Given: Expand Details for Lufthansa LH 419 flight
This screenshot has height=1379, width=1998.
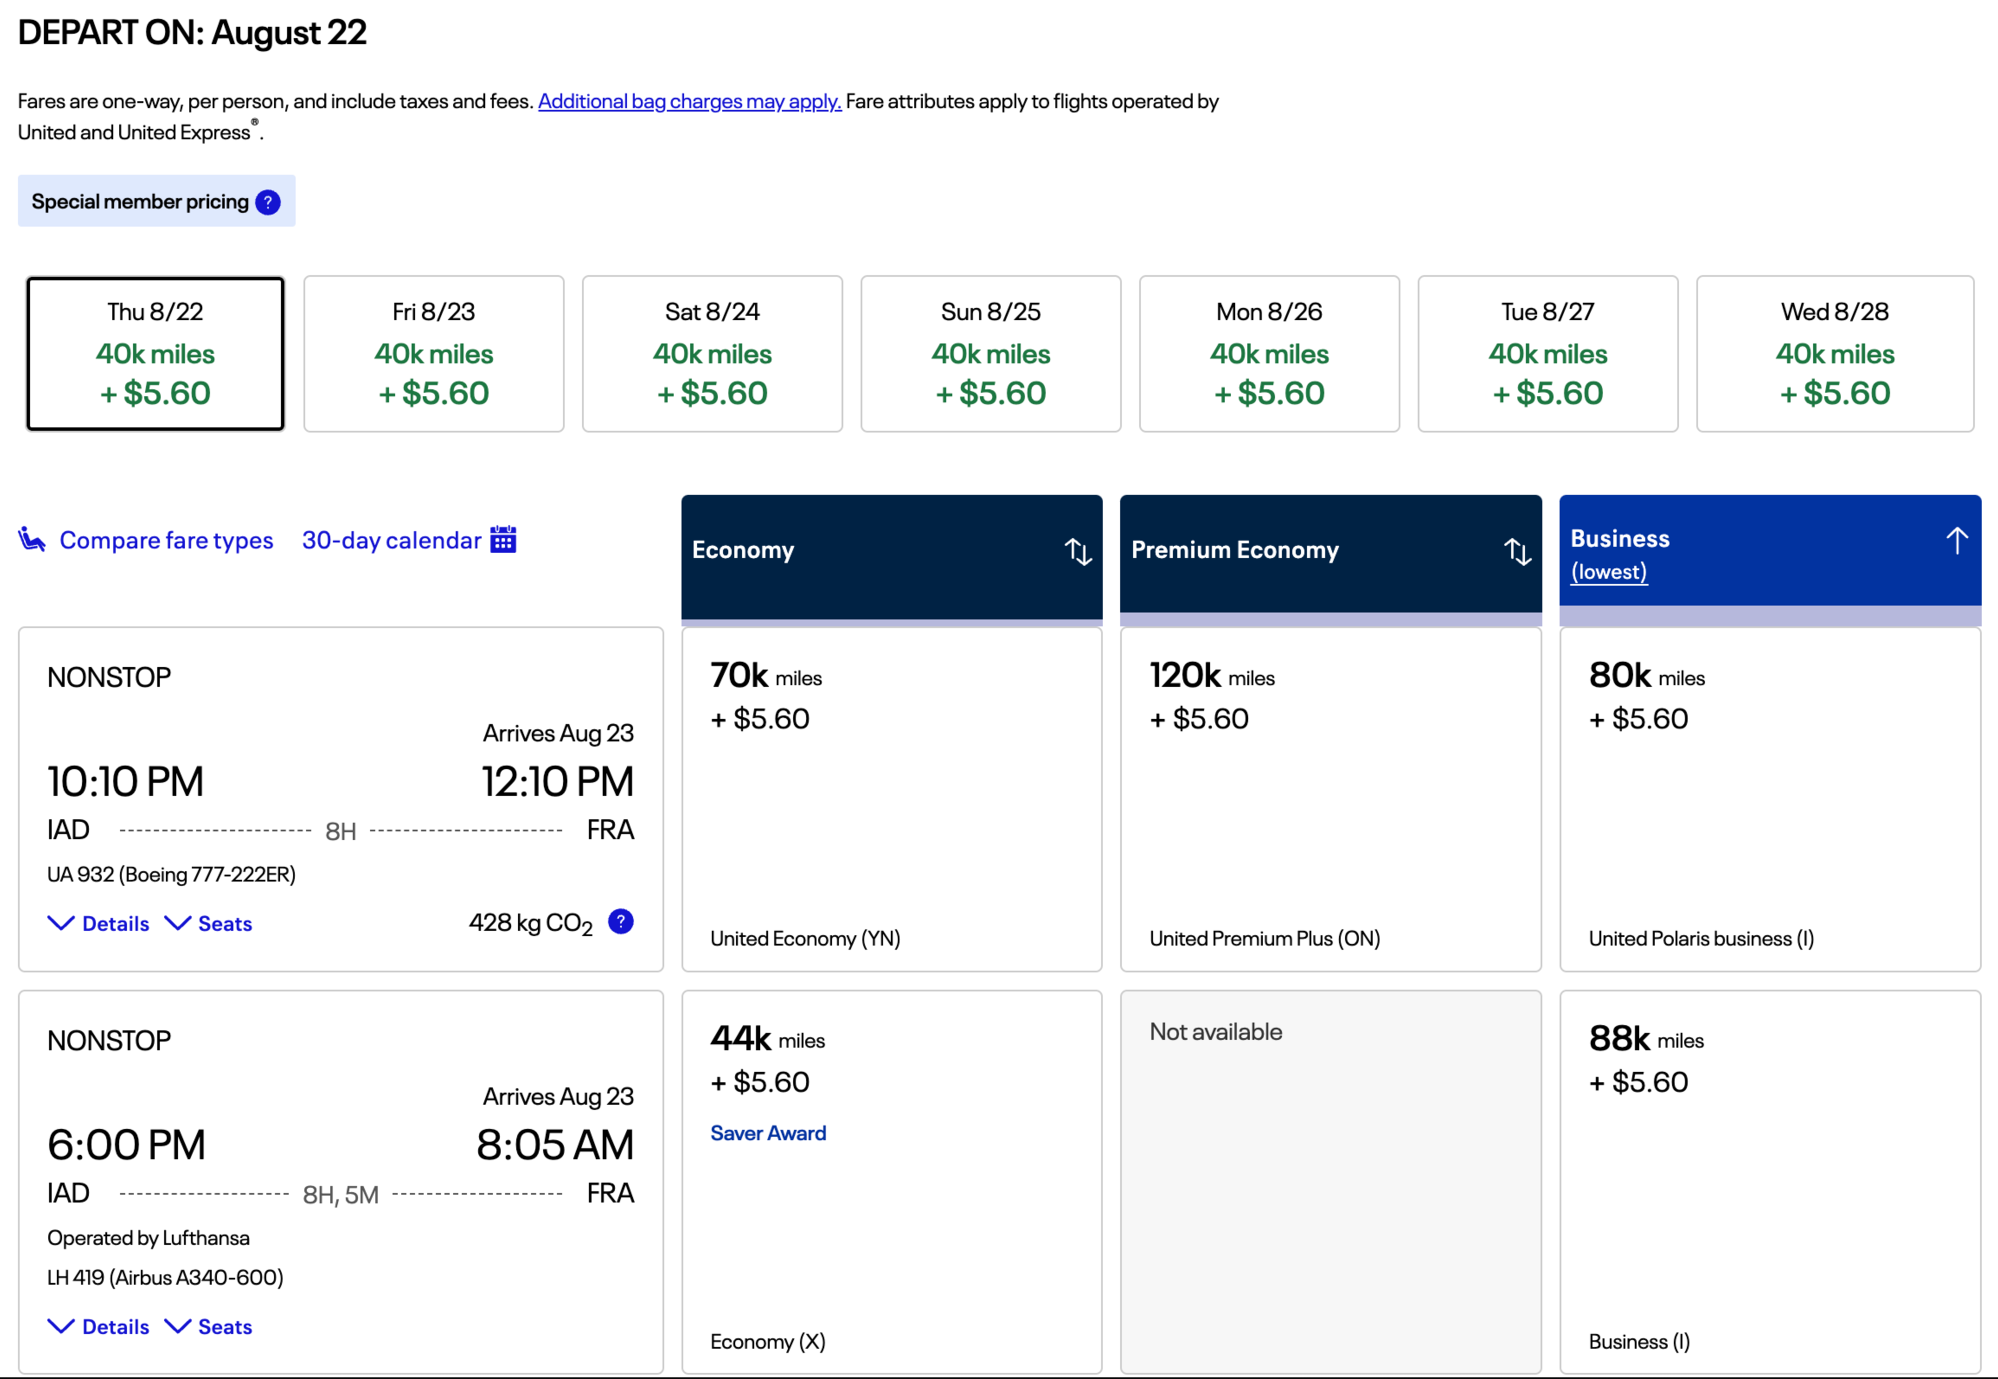Looking at the screenshot, I should click(99, 1326).
